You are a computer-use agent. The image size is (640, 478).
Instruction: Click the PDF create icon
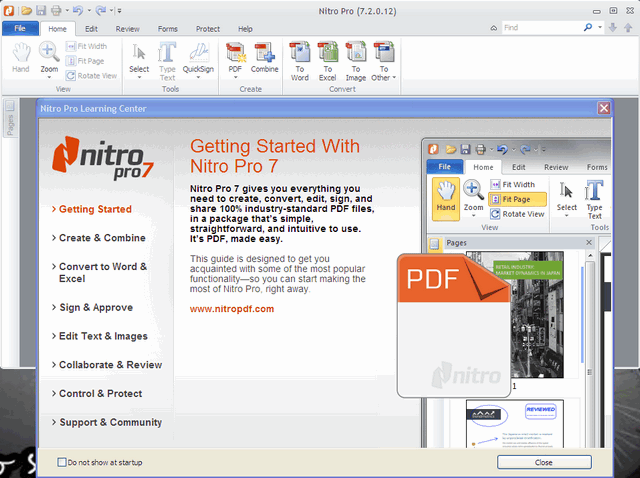236,52
